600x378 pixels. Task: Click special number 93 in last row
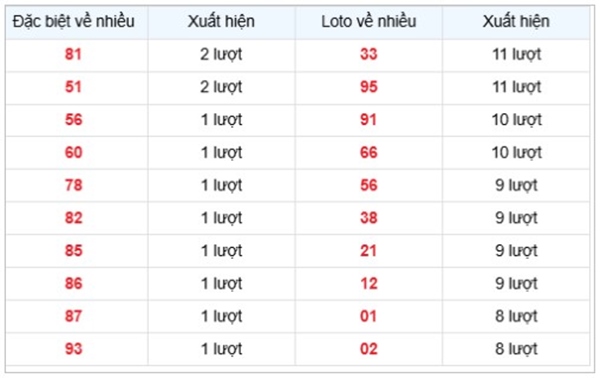73,349
